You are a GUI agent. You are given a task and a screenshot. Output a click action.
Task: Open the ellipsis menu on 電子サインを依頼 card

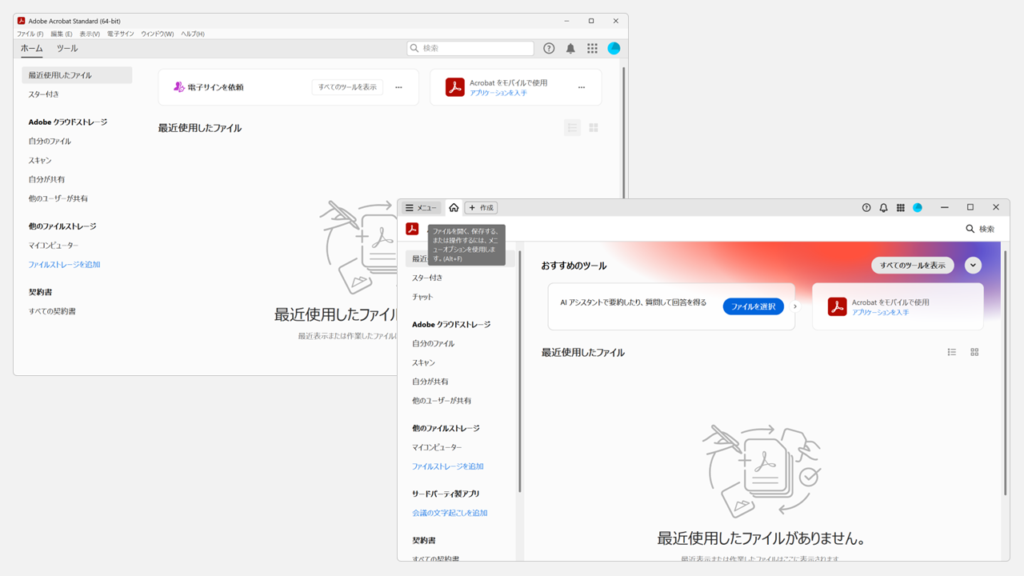click(x=399, y=87)
